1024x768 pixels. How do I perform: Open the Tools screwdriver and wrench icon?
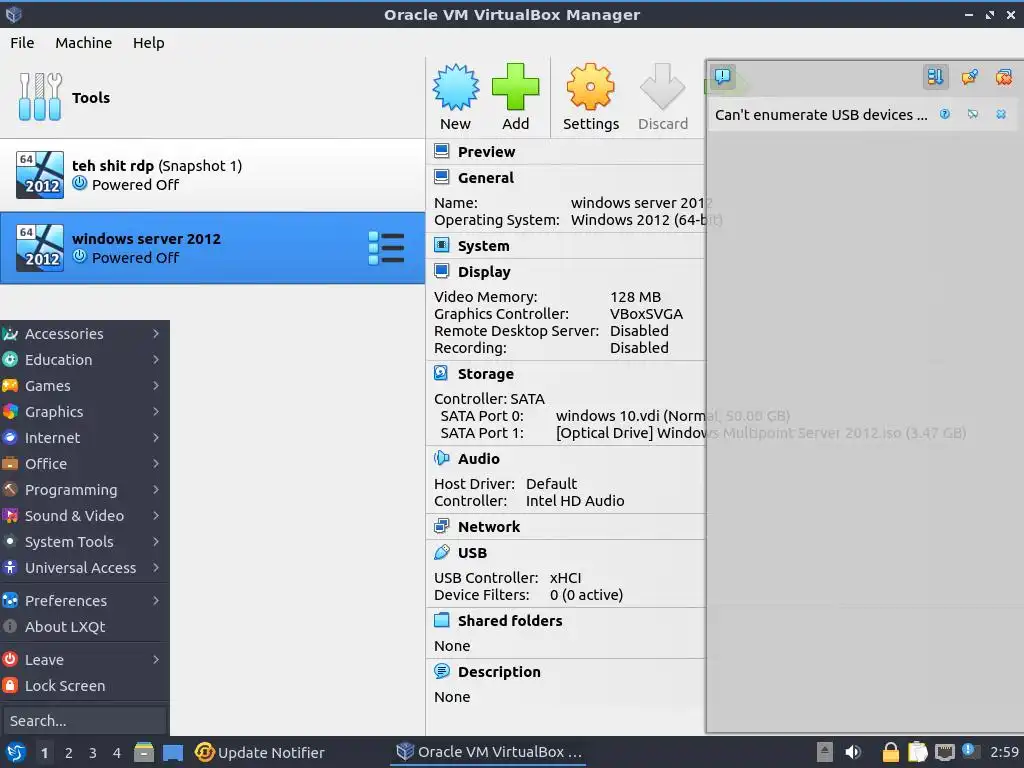click(40, 97)
